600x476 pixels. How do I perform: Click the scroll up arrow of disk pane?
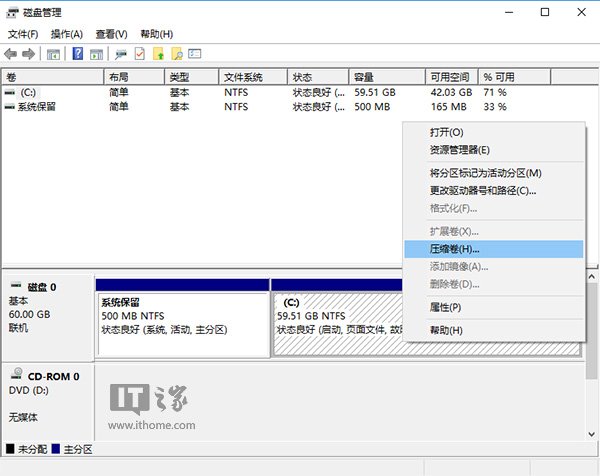[592, 276]
